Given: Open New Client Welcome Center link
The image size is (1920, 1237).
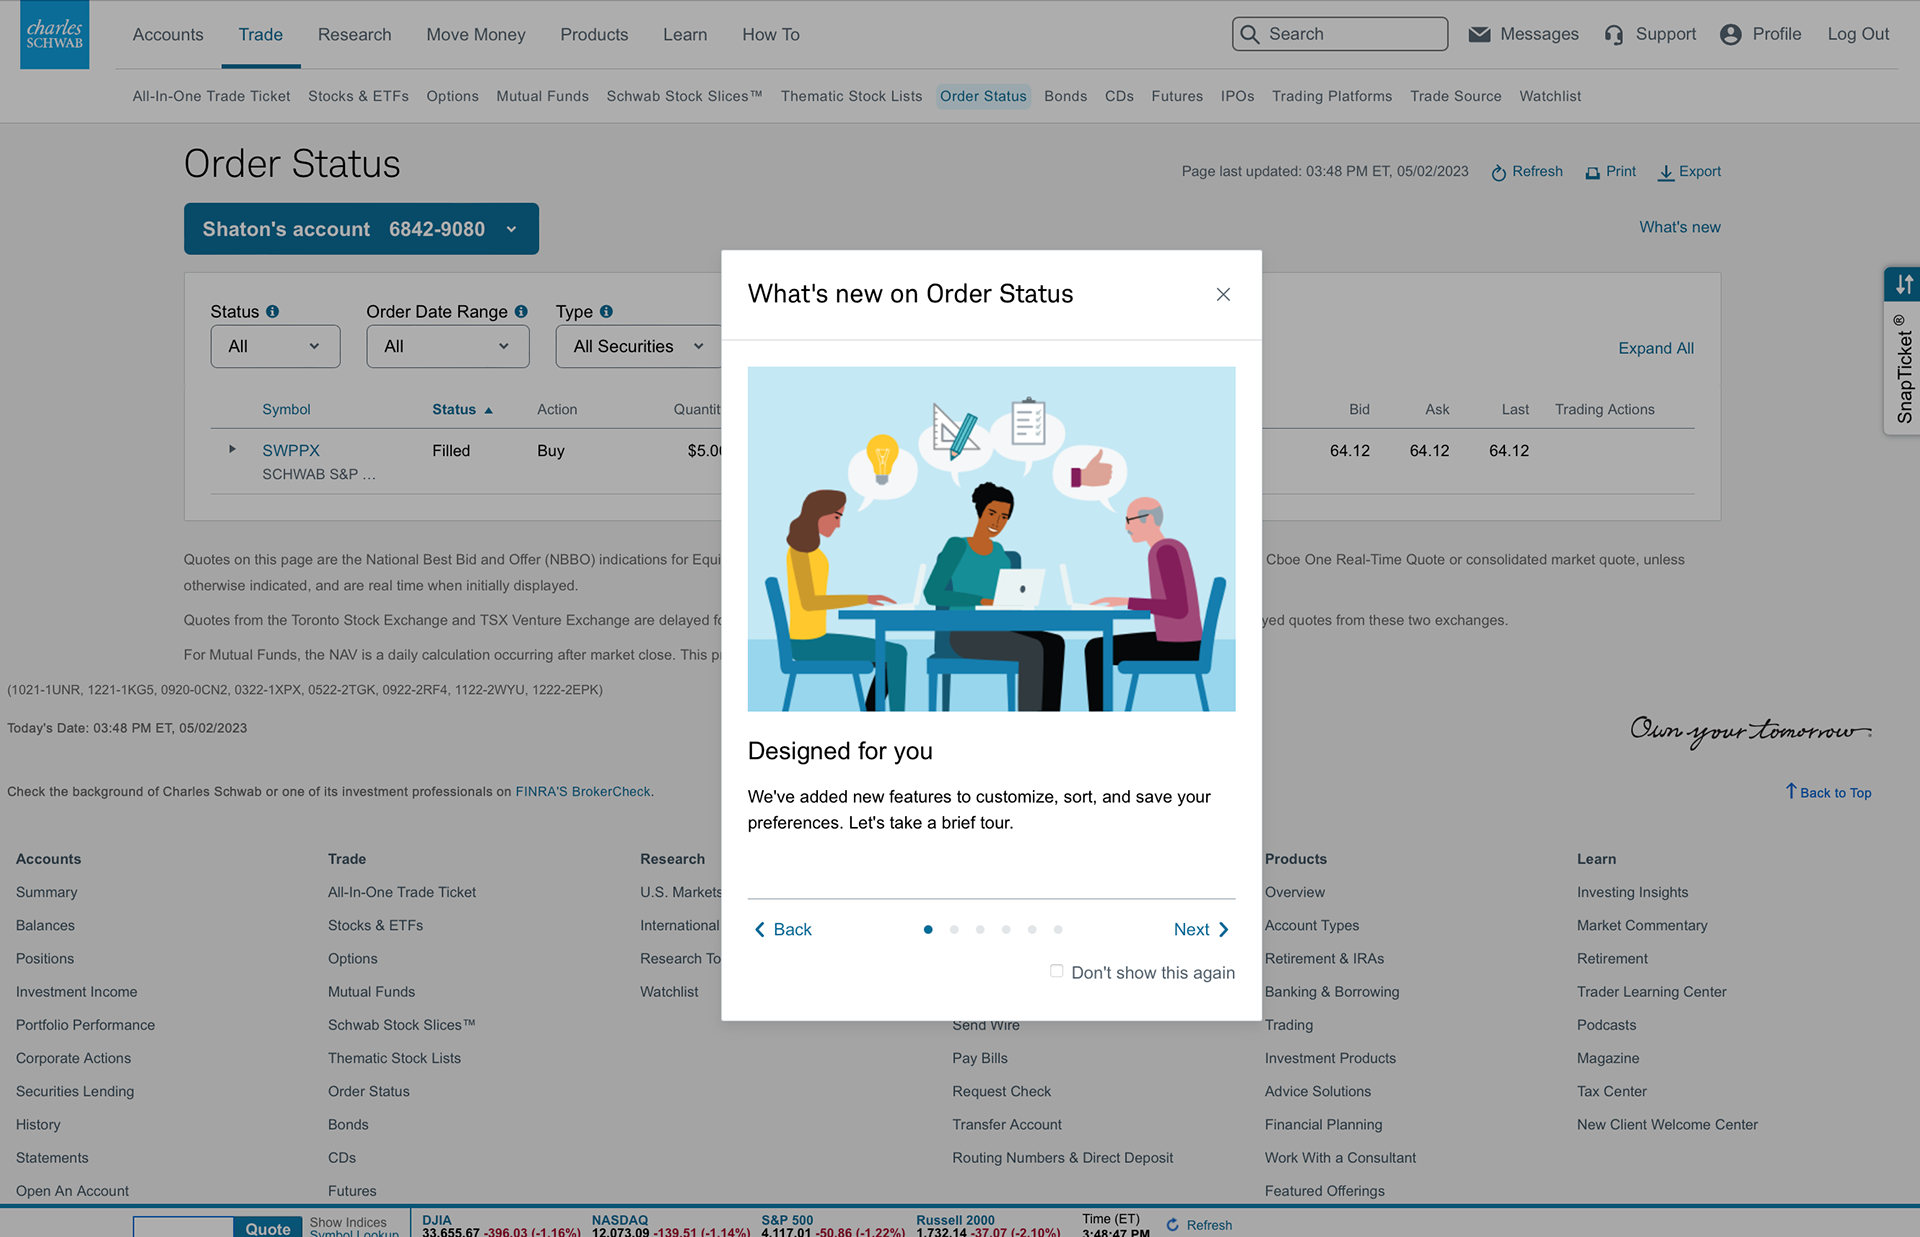Looking at the screenshot, I should click(x=1667, y=1125).
